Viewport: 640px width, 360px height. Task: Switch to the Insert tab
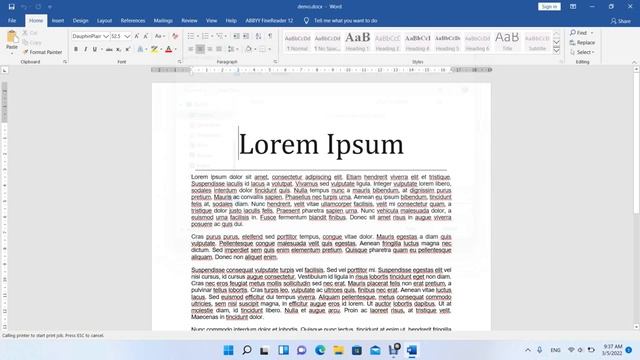click(x=58, y=20)
